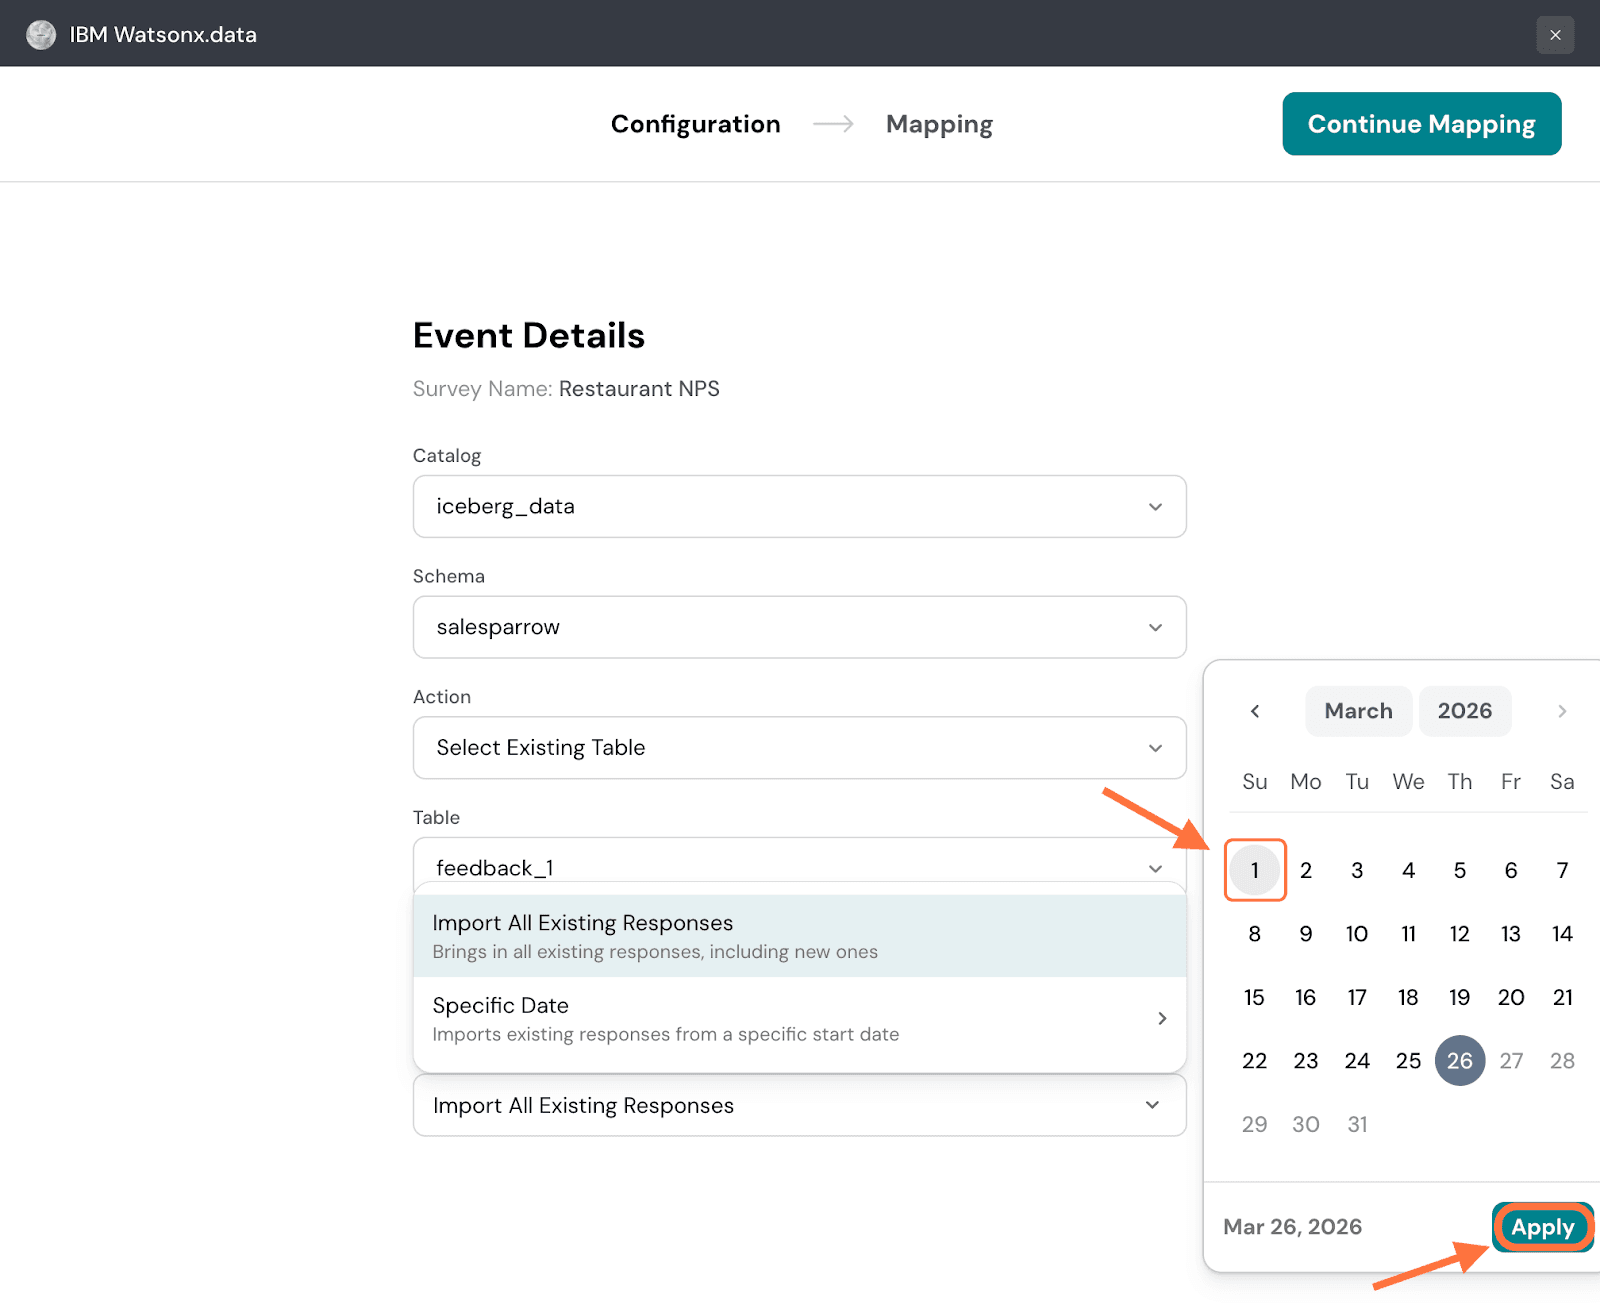This screenshot has width=1600, height=1305.
Task: Apply the selected calendar date
Action: (1542, 1227)
